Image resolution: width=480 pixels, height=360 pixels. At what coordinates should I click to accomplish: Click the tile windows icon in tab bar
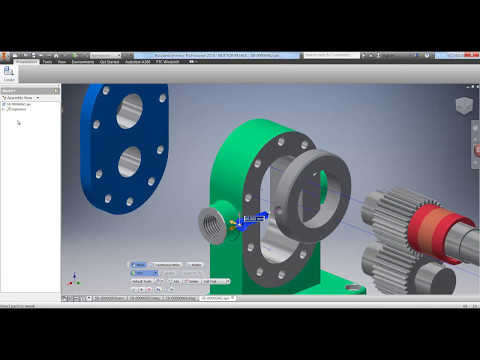(70, 298)
